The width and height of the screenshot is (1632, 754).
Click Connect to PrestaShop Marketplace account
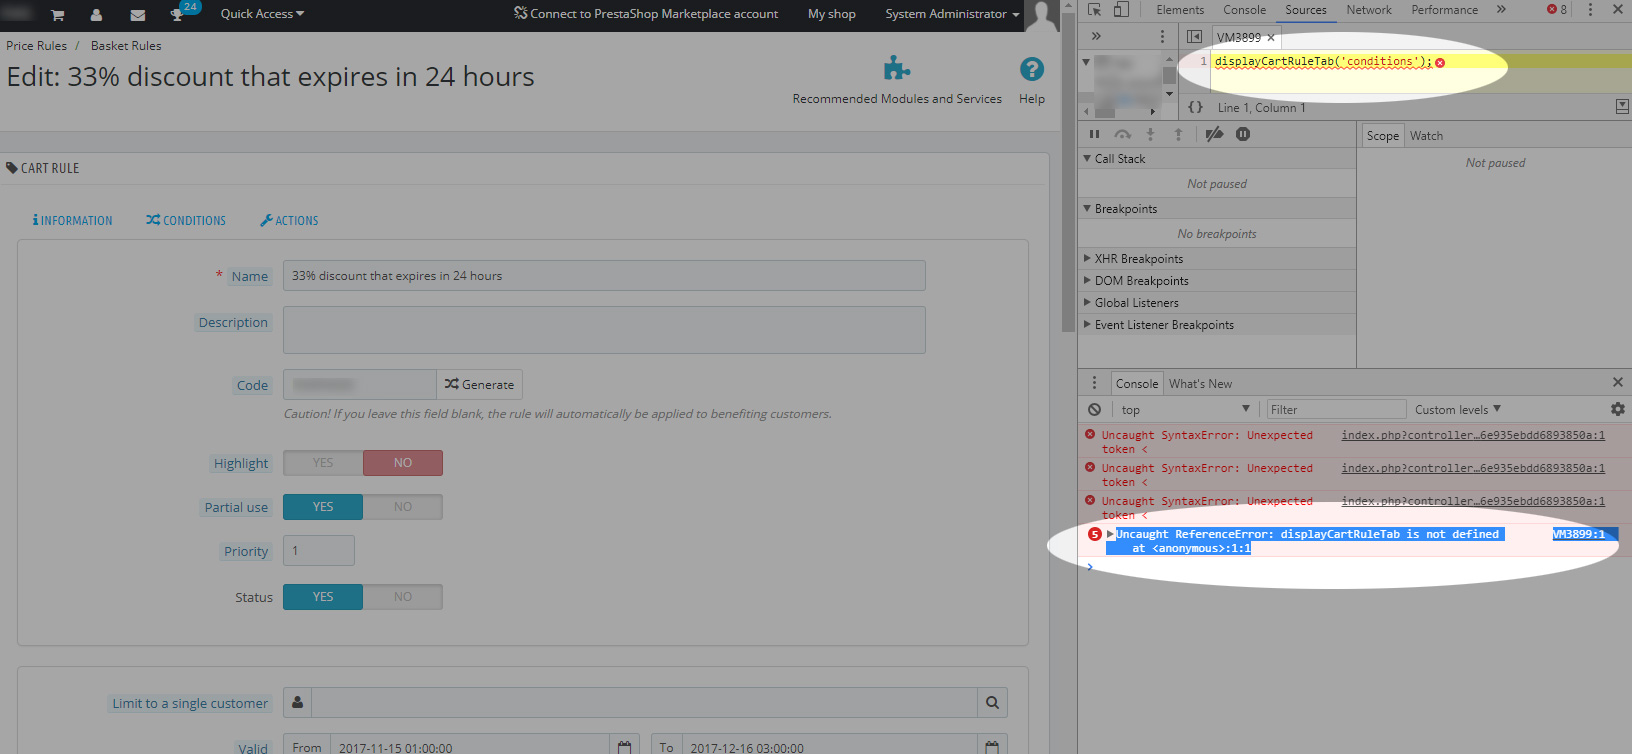tap(646, 14)
